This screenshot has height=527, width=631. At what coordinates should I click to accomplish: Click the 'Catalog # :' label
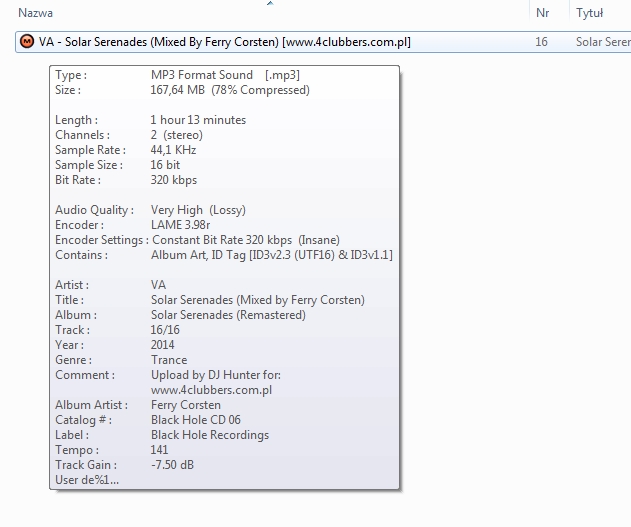pos(83,420)
